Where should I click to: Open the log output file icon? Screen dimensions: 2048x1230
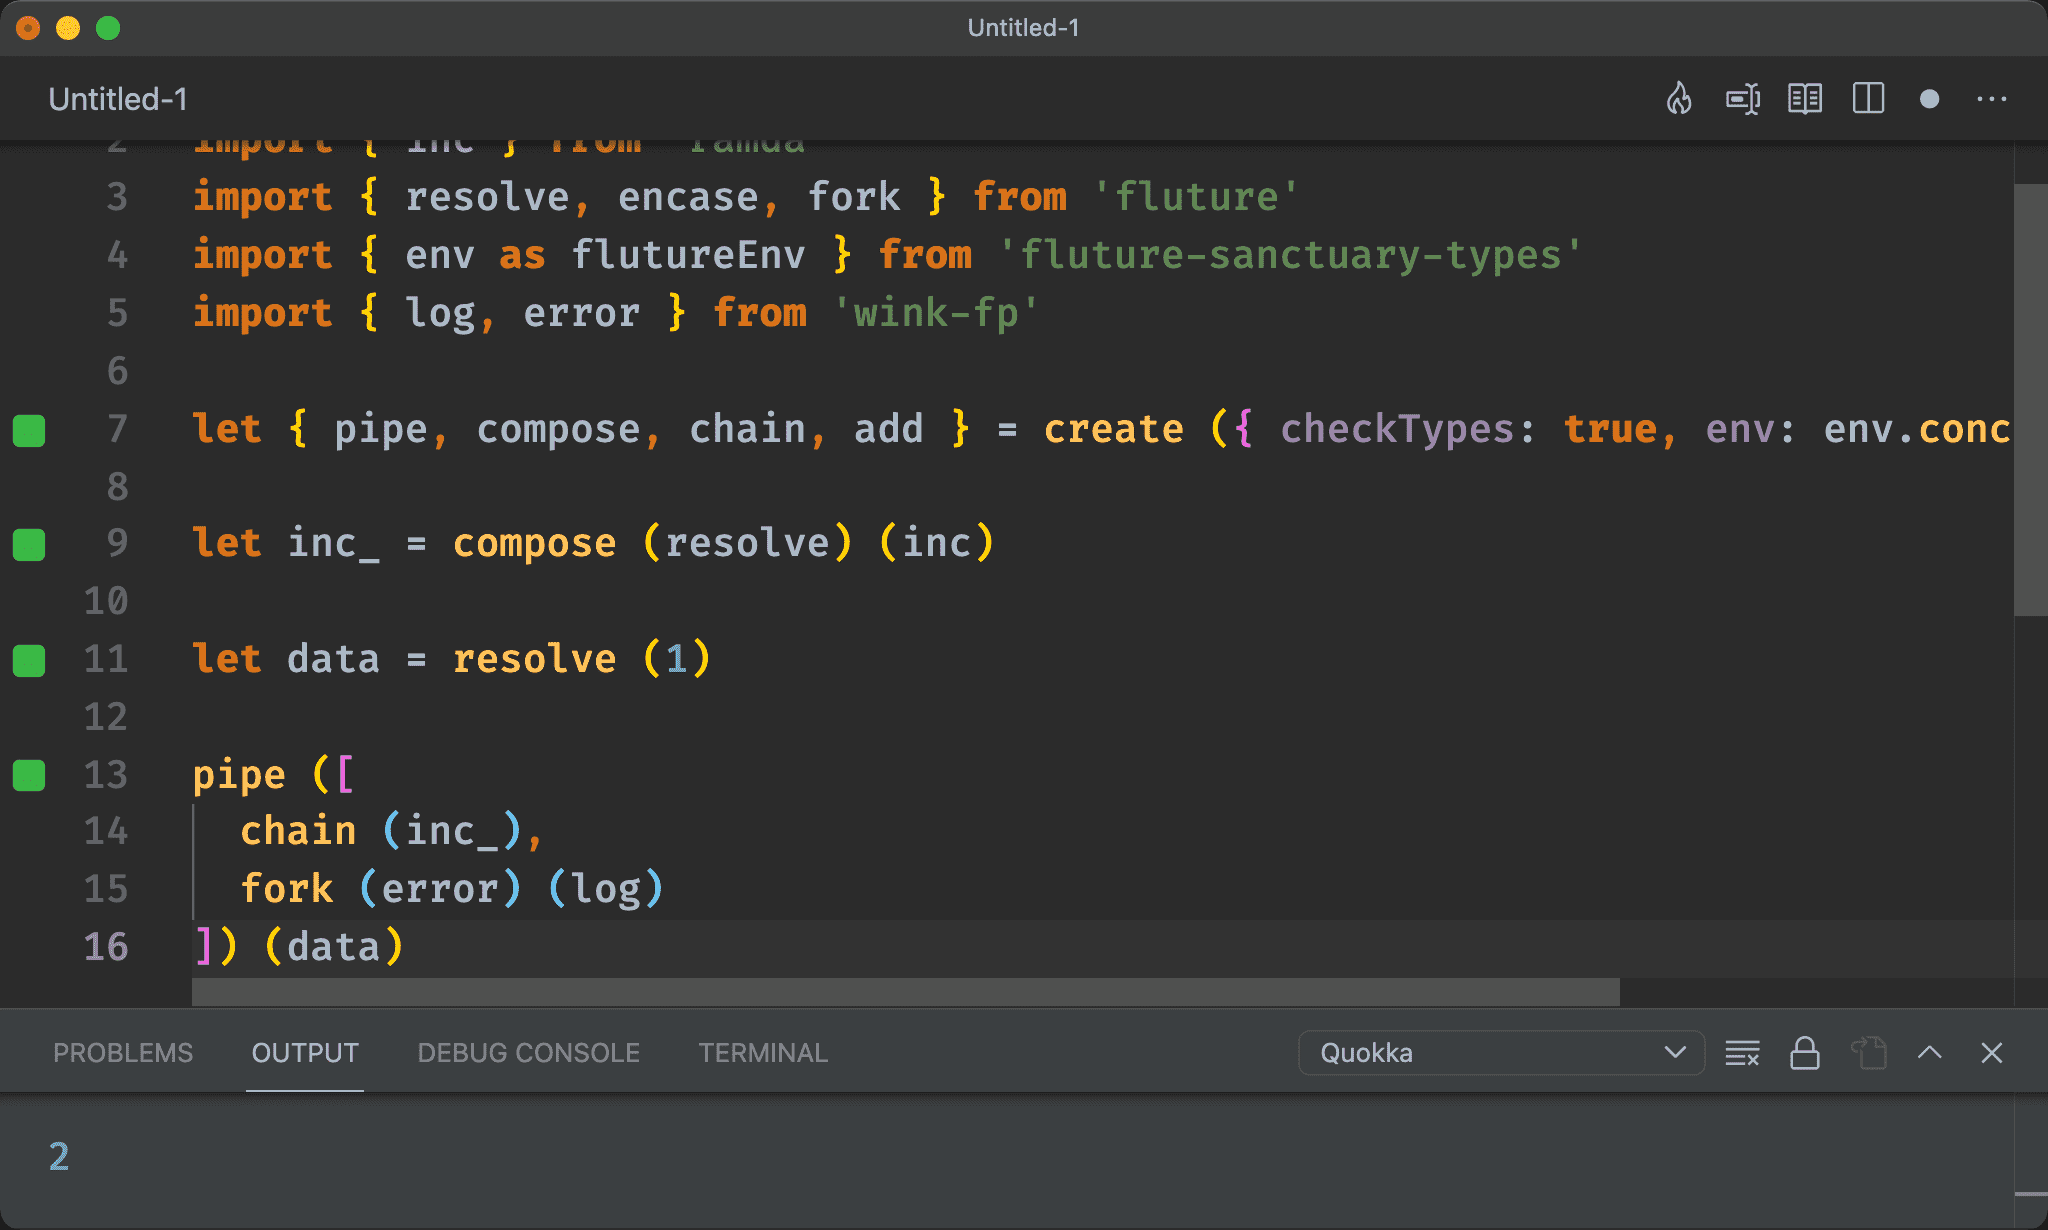click(x=1868, y=1053)
